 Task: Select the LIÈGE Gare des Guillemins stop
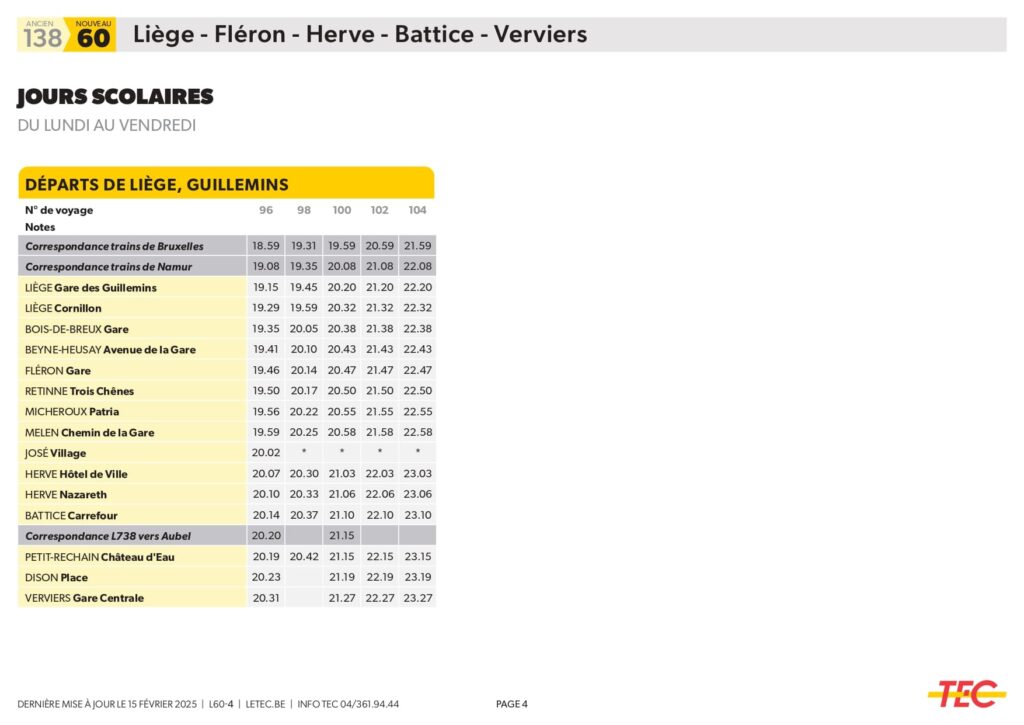coord(91,288)
